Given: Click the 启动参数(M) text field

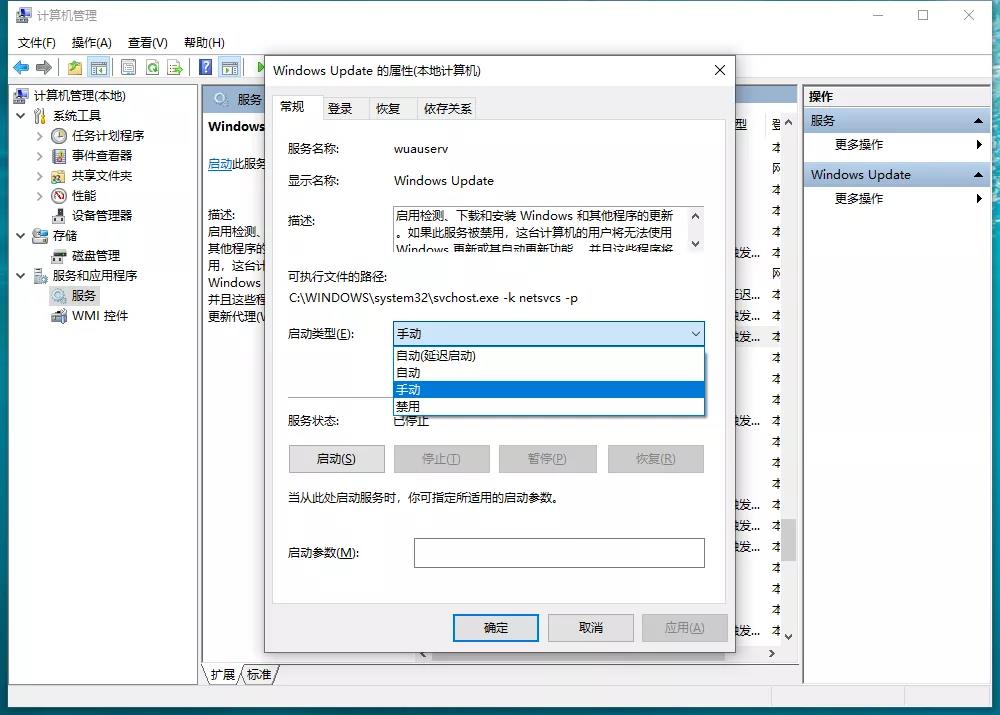Looking at the screenshot, I should [x=559, y=553].
